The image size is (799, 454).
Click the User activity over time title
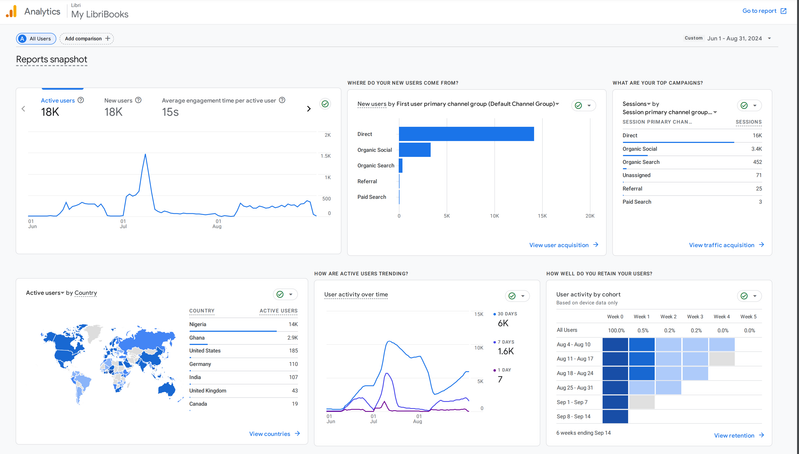[x=356, y=295]
